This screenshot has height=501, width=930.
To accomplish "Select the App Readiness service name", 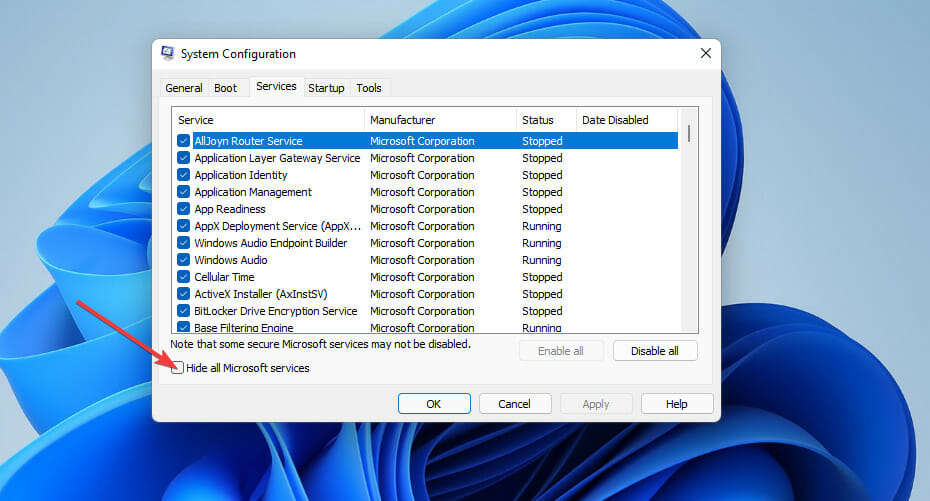I will pos(230,209).
